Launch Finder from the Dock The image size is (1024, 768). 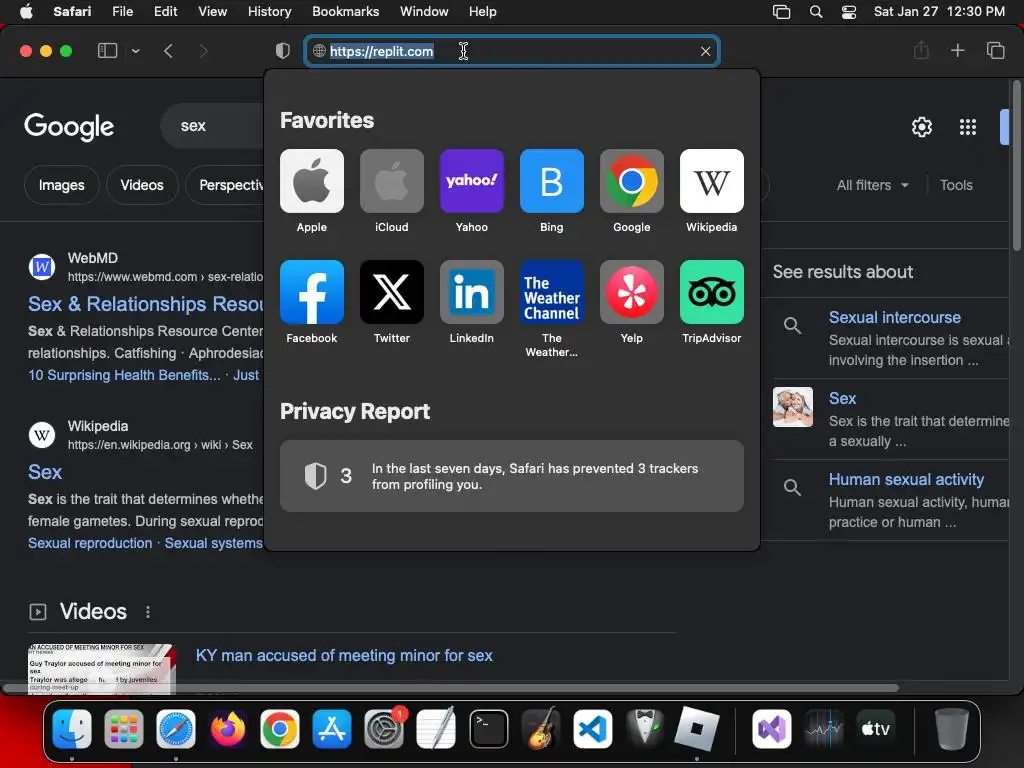point(72,728)
